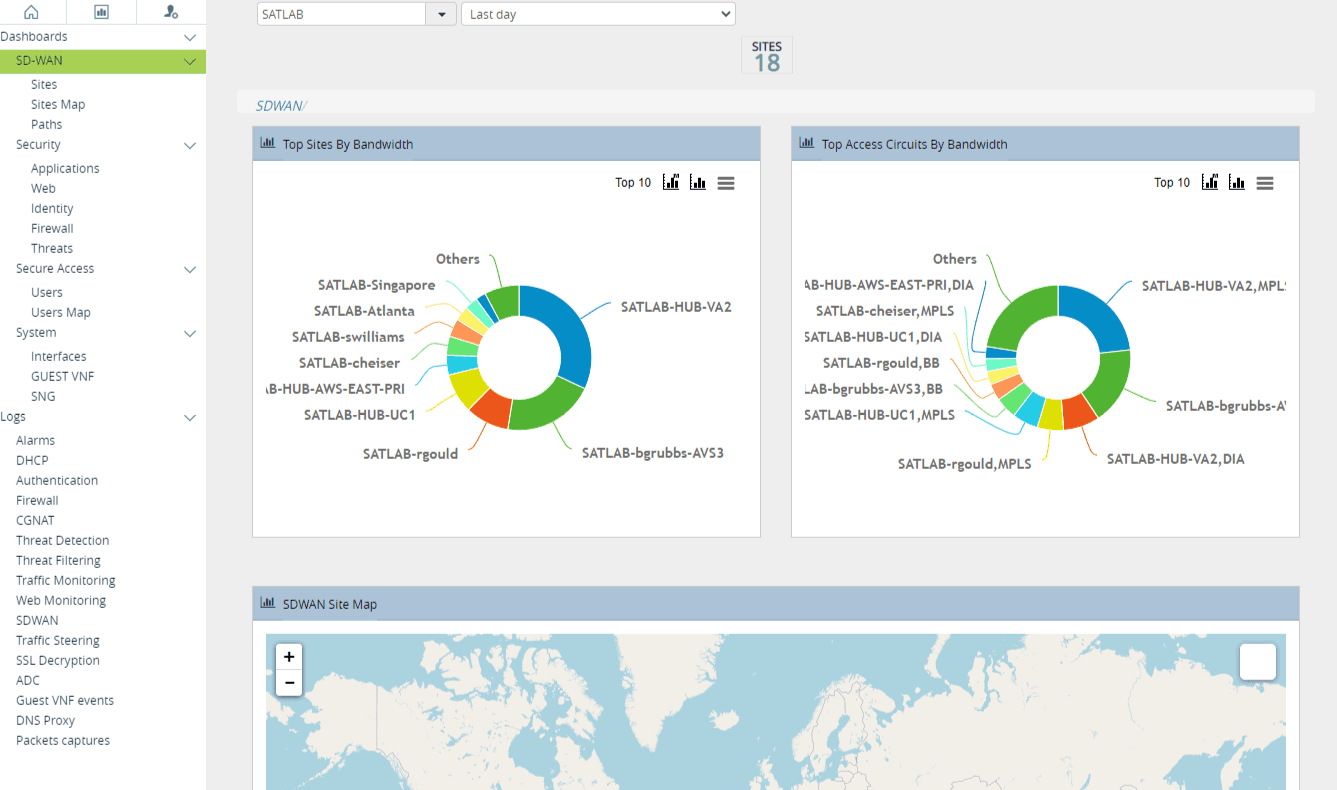Screen dimensions: 1337x790
Task: Open Threats under Security
Action: coord(52,248)
